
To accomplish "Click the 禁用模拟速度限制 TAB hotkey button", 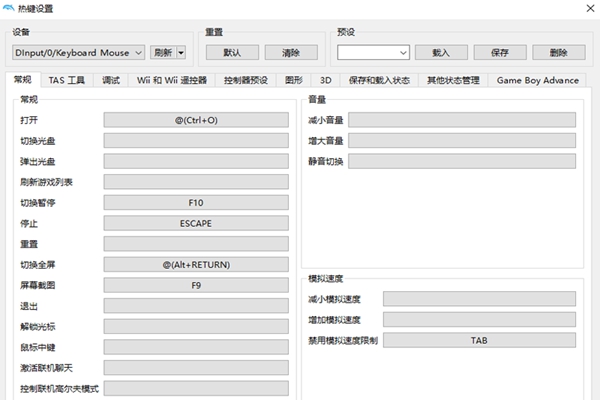I will click(x=479, y=340).
